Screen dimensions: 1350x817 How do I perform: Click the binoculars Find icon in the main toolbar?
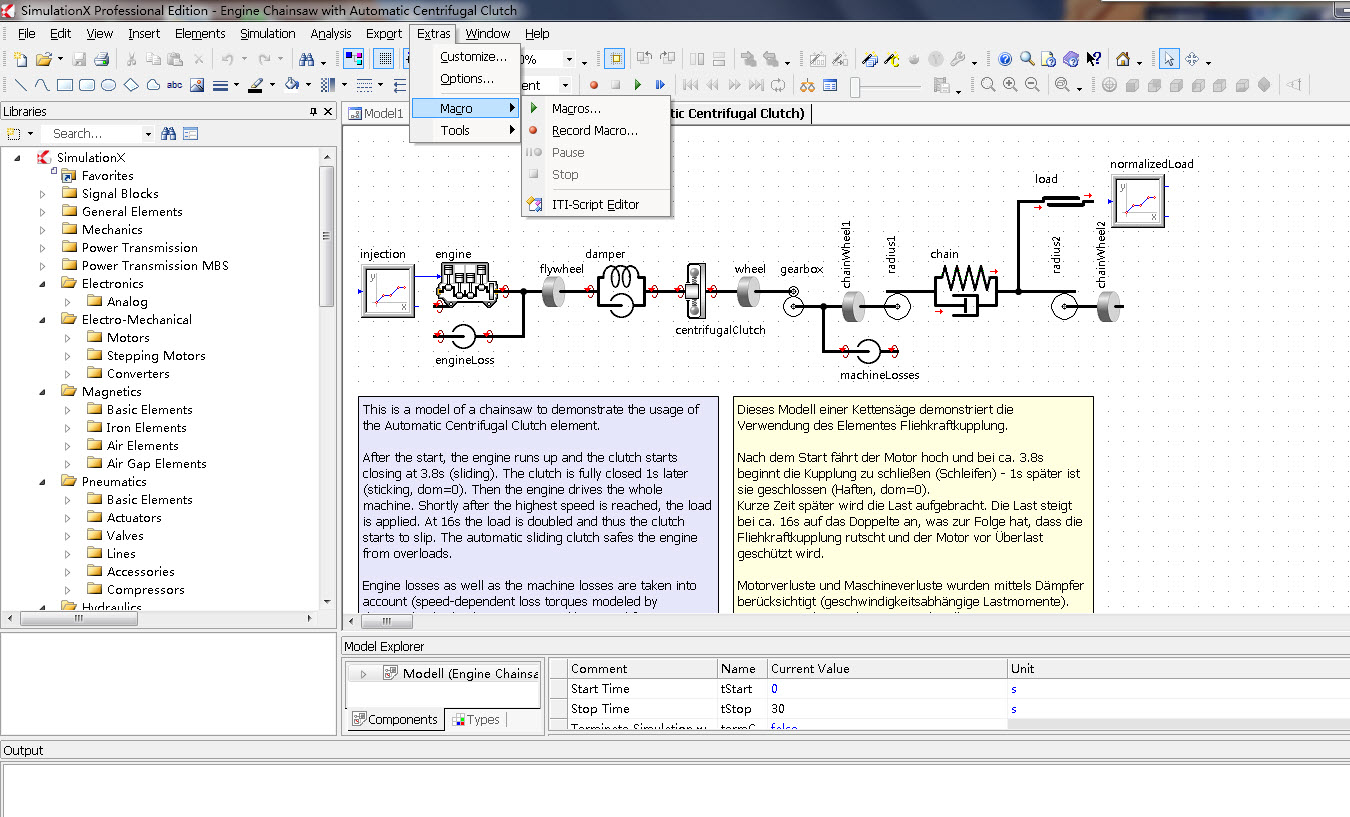coord(307,60)
